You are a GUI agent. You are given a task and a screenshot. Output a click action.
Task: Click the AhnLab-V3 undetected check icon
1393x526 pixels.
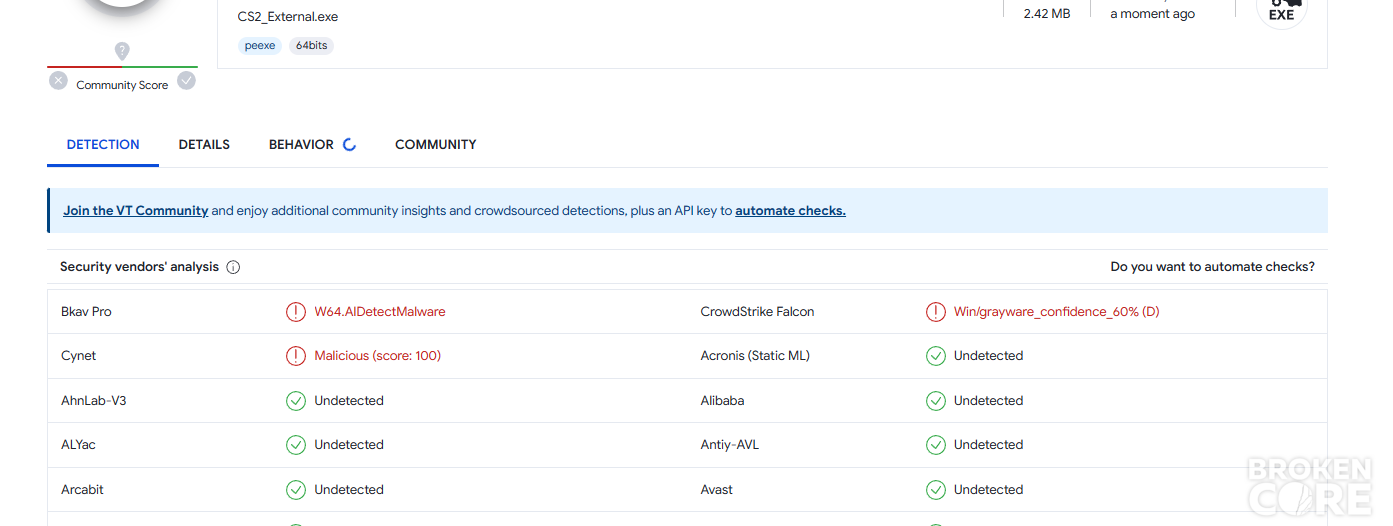click(296, 401)
